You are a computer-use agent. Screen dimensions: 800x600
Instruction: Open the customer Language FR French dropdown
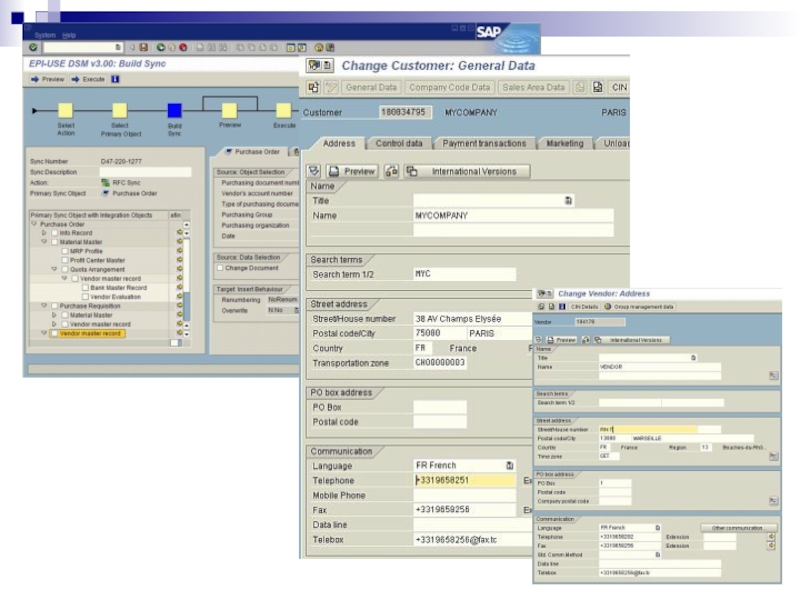(x=509, y=465)
